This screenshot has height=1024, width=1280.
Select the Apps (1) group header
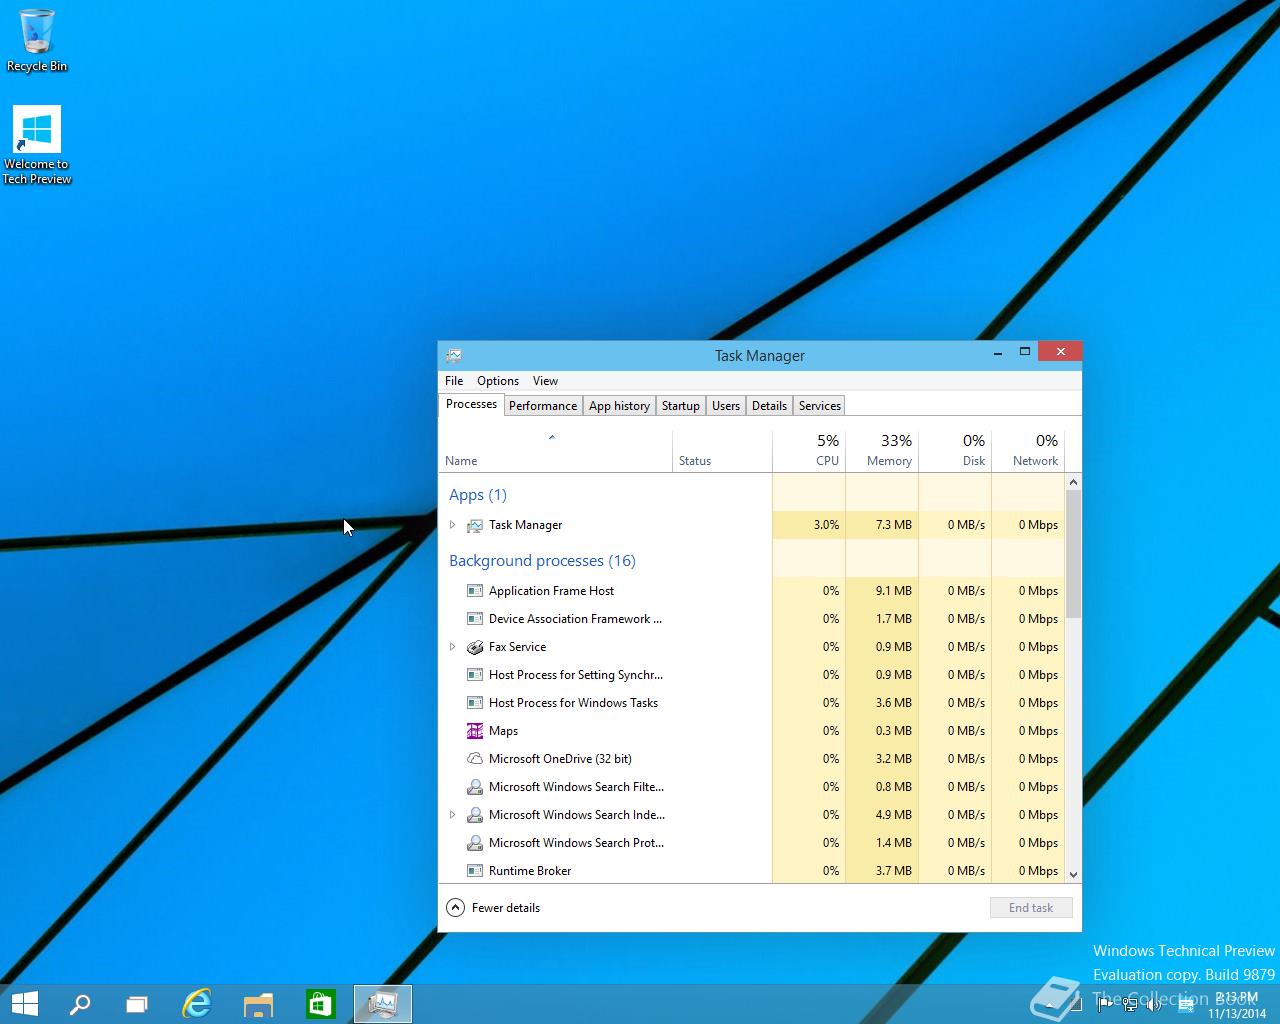pyautogui.click(x=478, y=495)
